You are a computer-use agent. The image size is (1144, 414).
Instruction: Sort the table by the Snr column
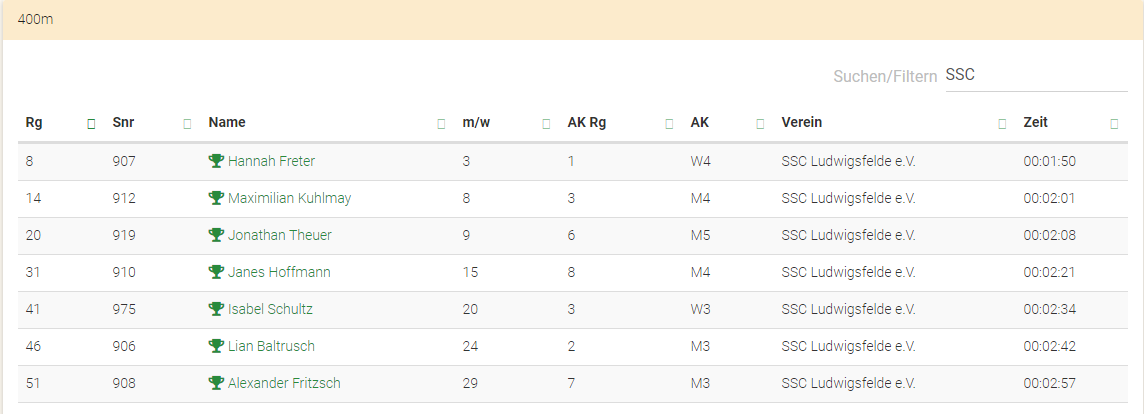point(187,124)
